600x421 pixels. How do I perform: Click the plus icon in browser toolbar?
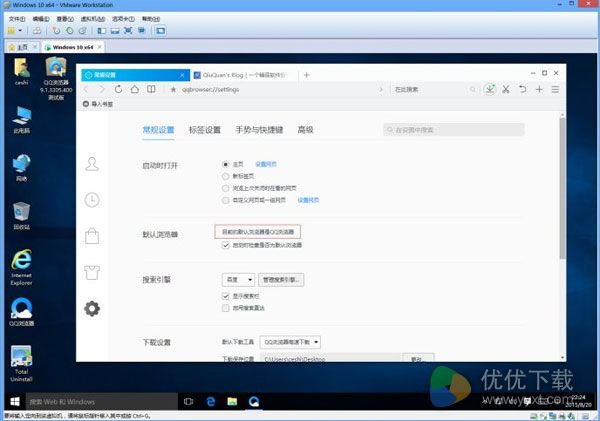click(539, 89)
